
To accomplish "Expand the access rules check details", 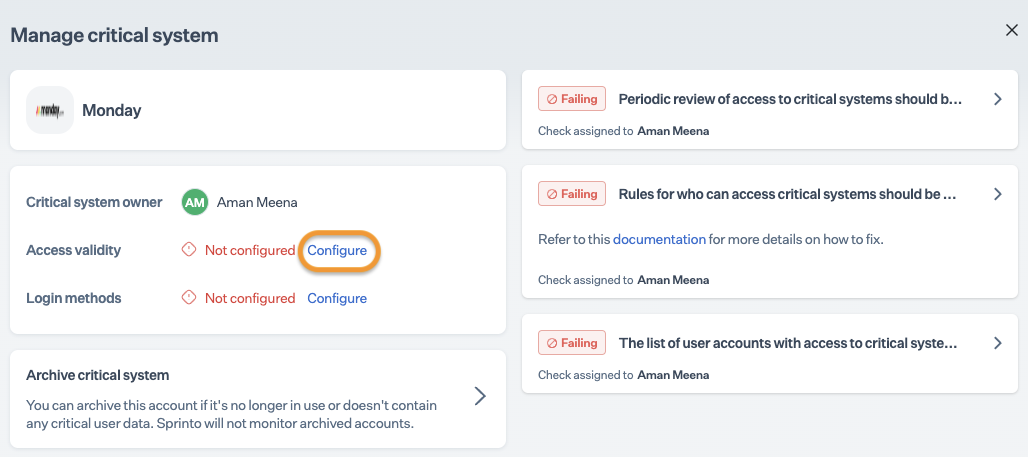I will (x=997, y=195).
